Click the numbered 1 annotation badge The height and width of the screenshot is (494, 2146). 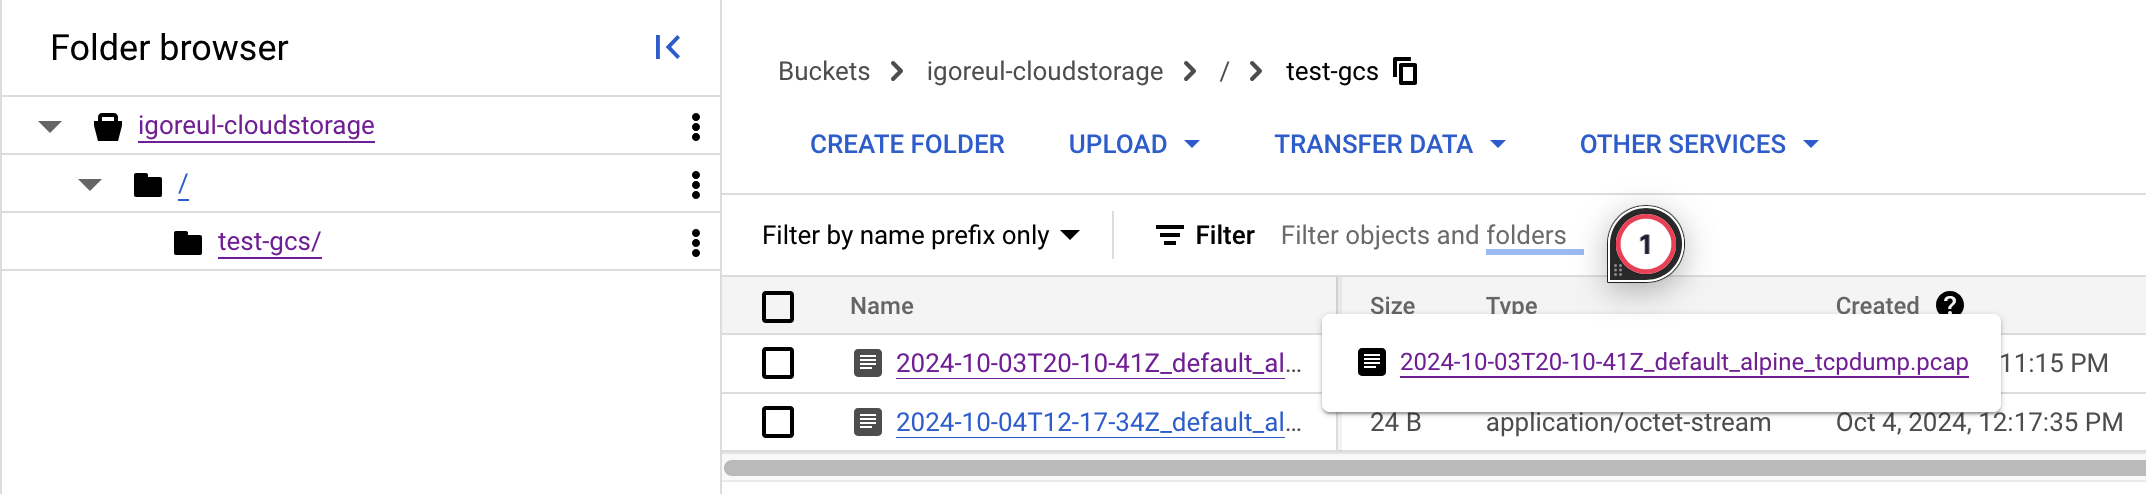pyautogui.click(x=1645, y=243)
